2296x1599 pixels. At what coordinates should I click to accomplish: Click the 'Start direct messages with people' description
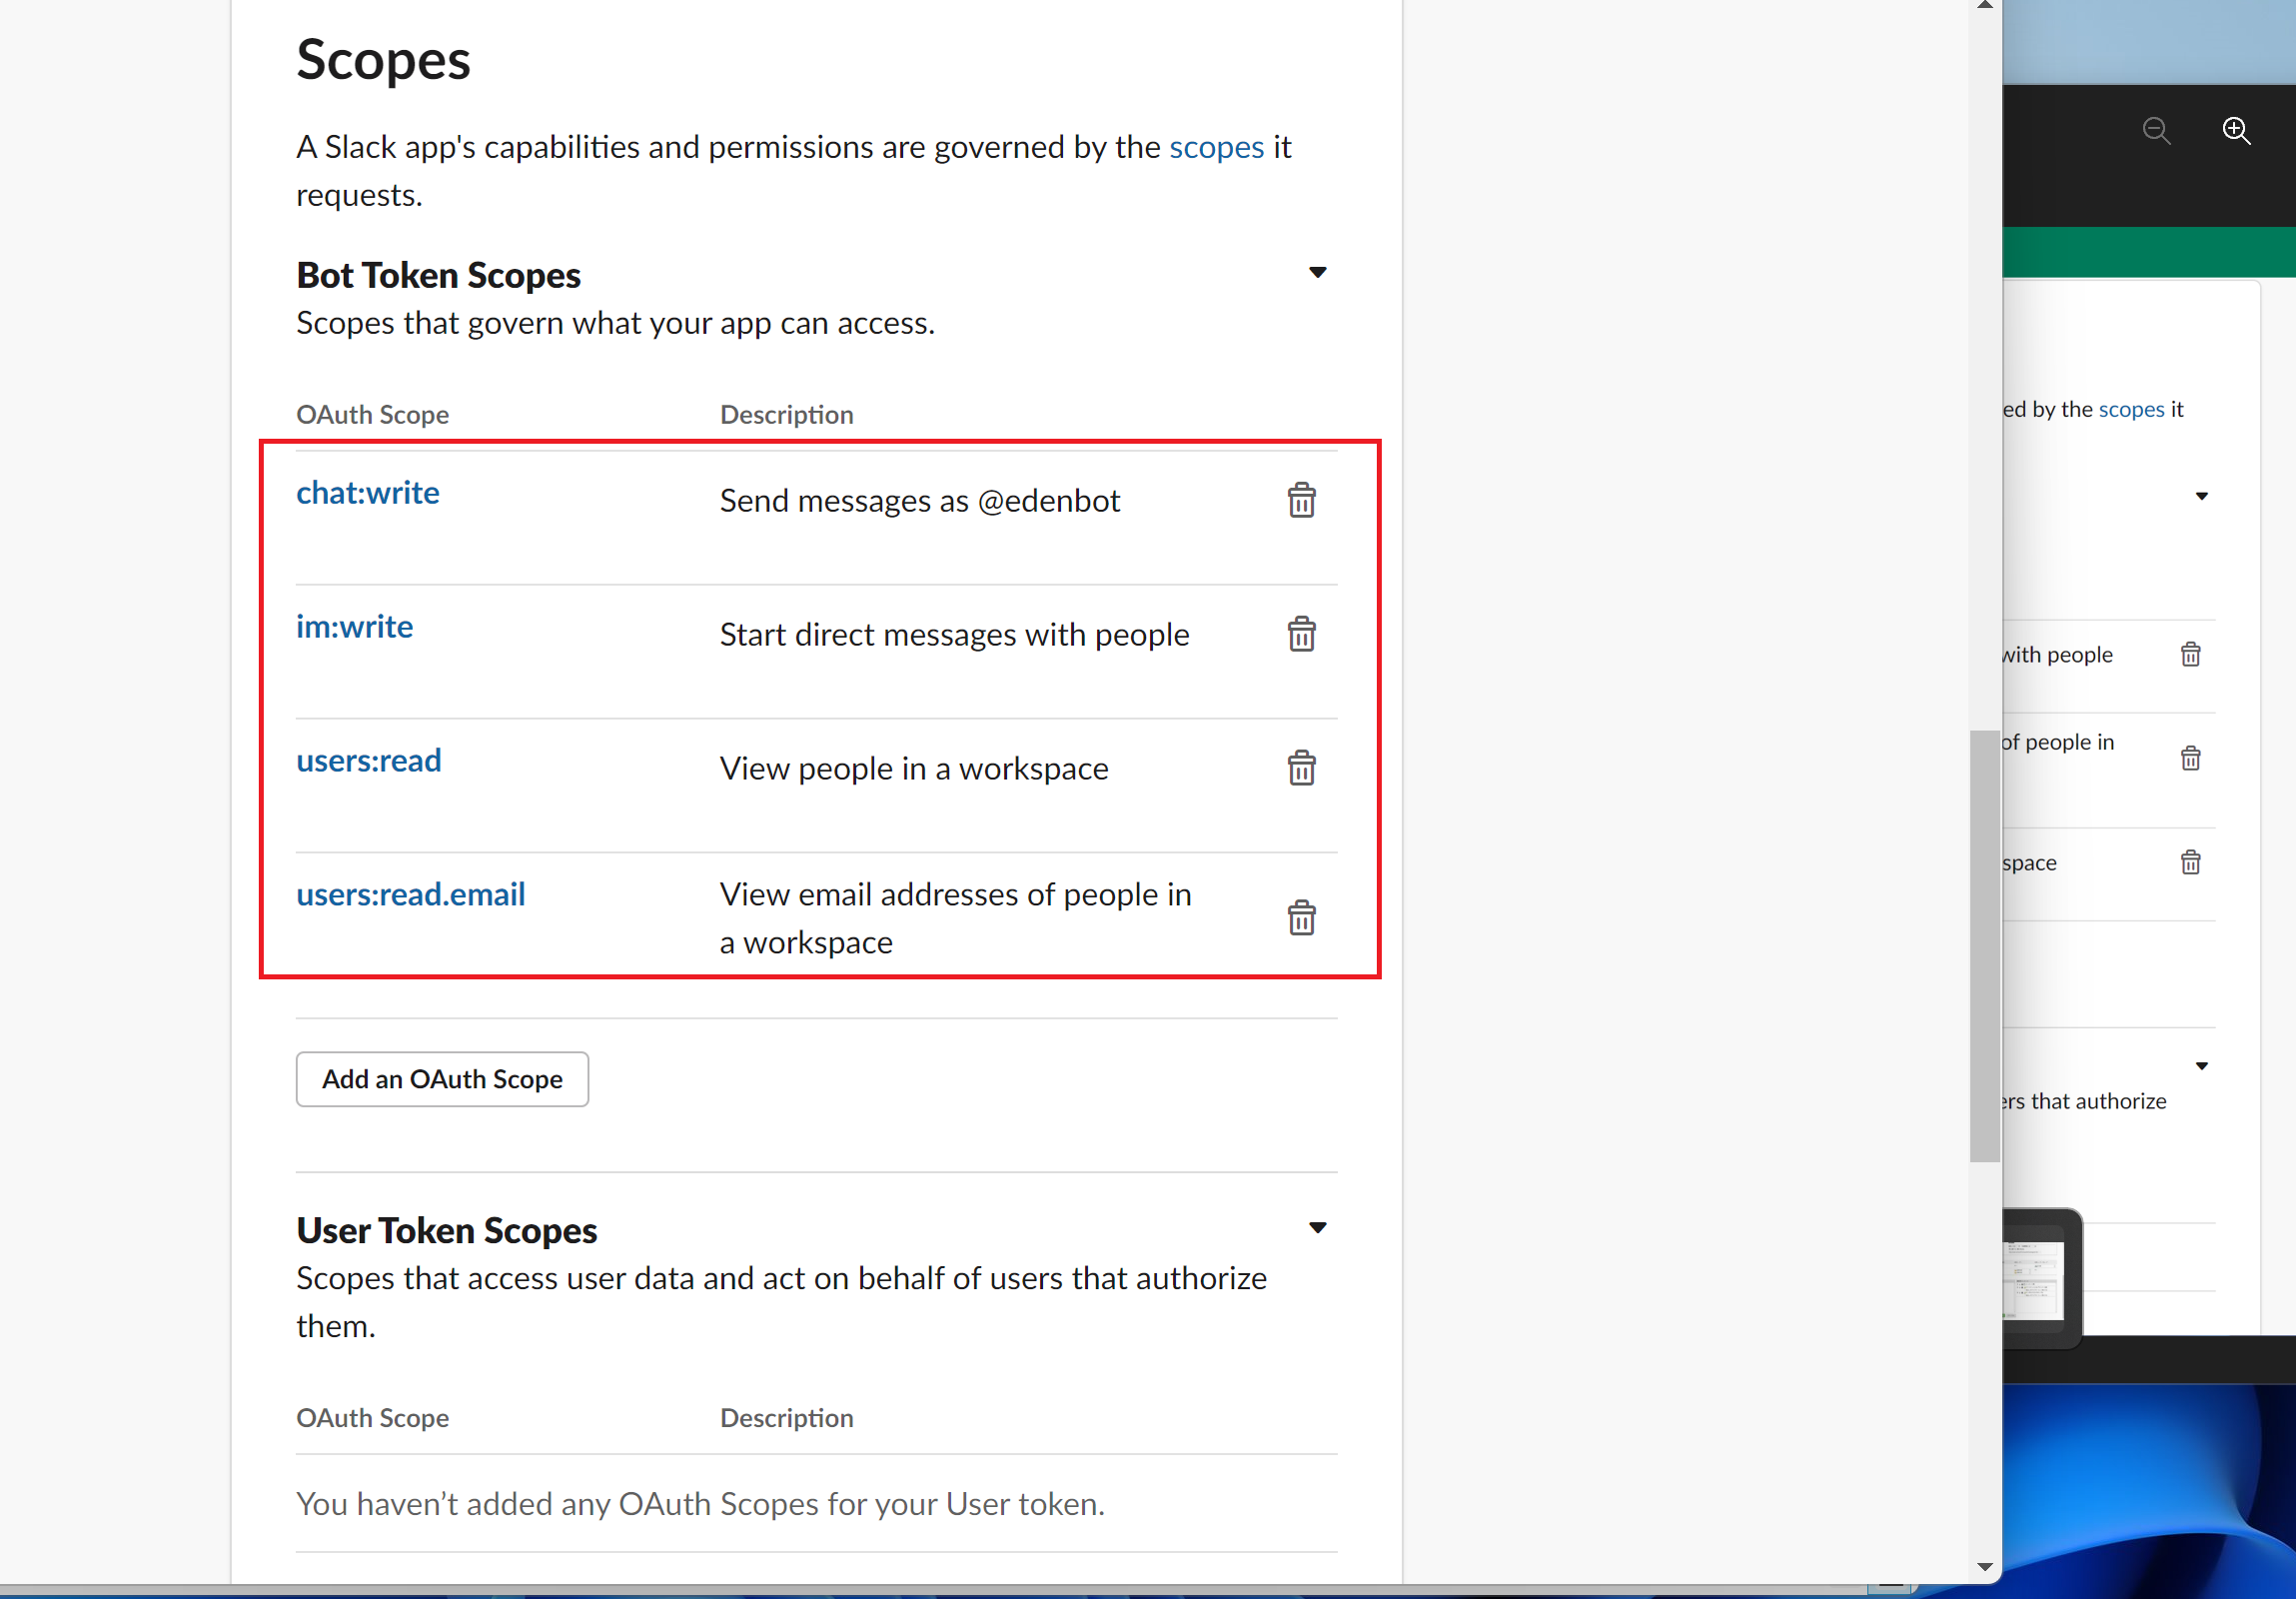tap(955, 634)
